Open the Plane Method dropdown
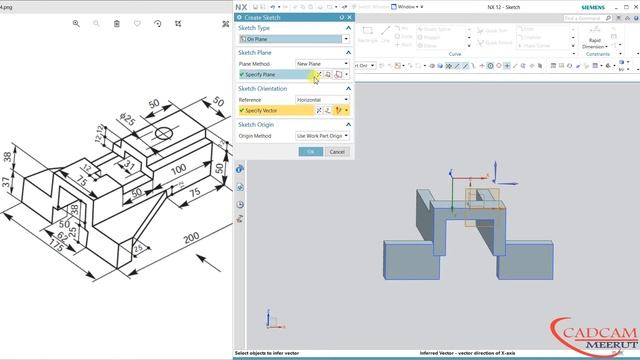 (322, 64)
